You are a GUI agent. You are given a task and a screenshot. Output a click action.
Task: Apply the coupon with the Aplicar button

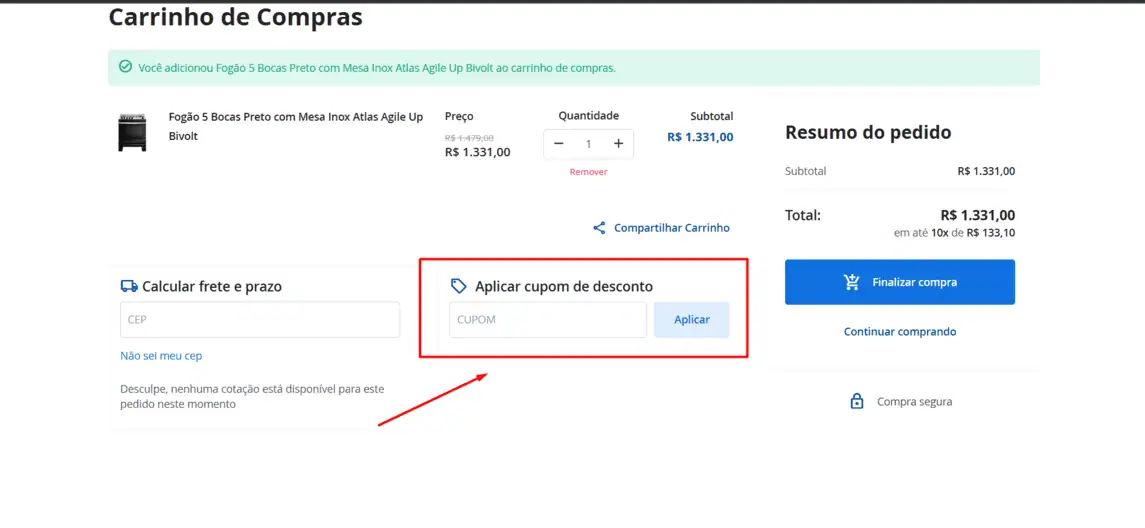click(x=692, y=320)
